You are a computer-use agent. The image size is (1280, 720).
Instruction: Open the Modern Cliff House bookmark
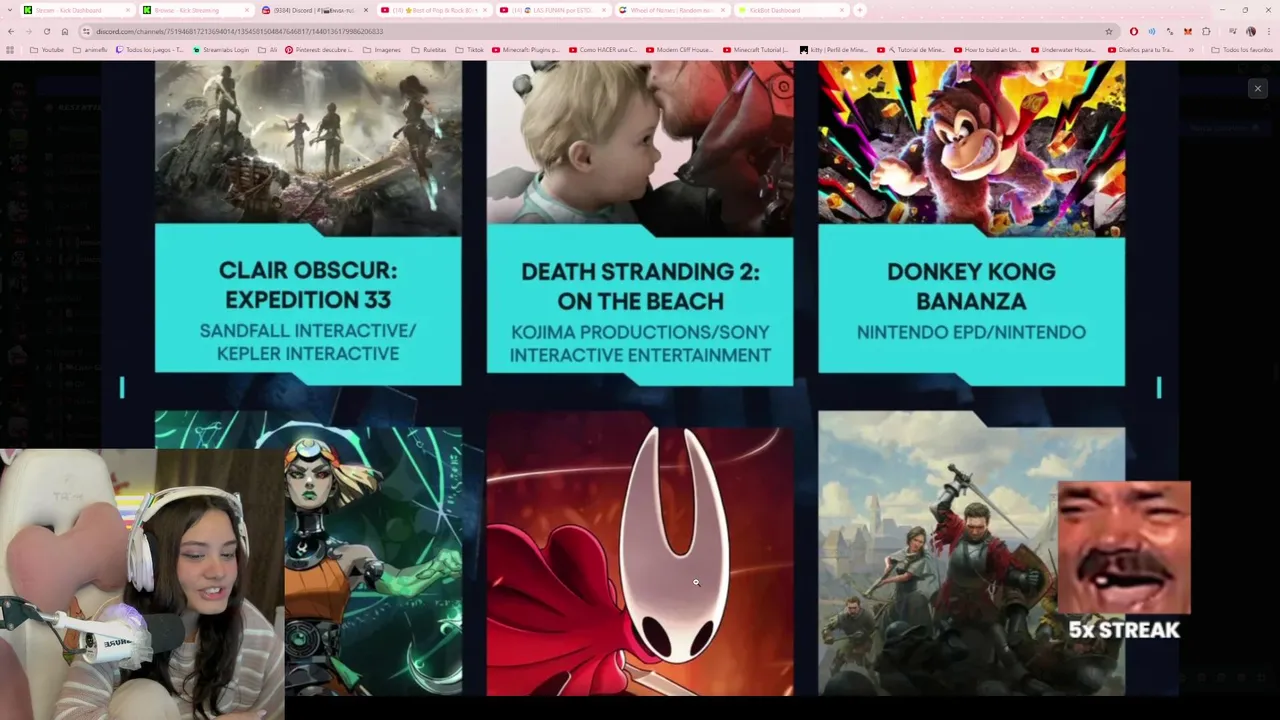(x=680, y=49)
